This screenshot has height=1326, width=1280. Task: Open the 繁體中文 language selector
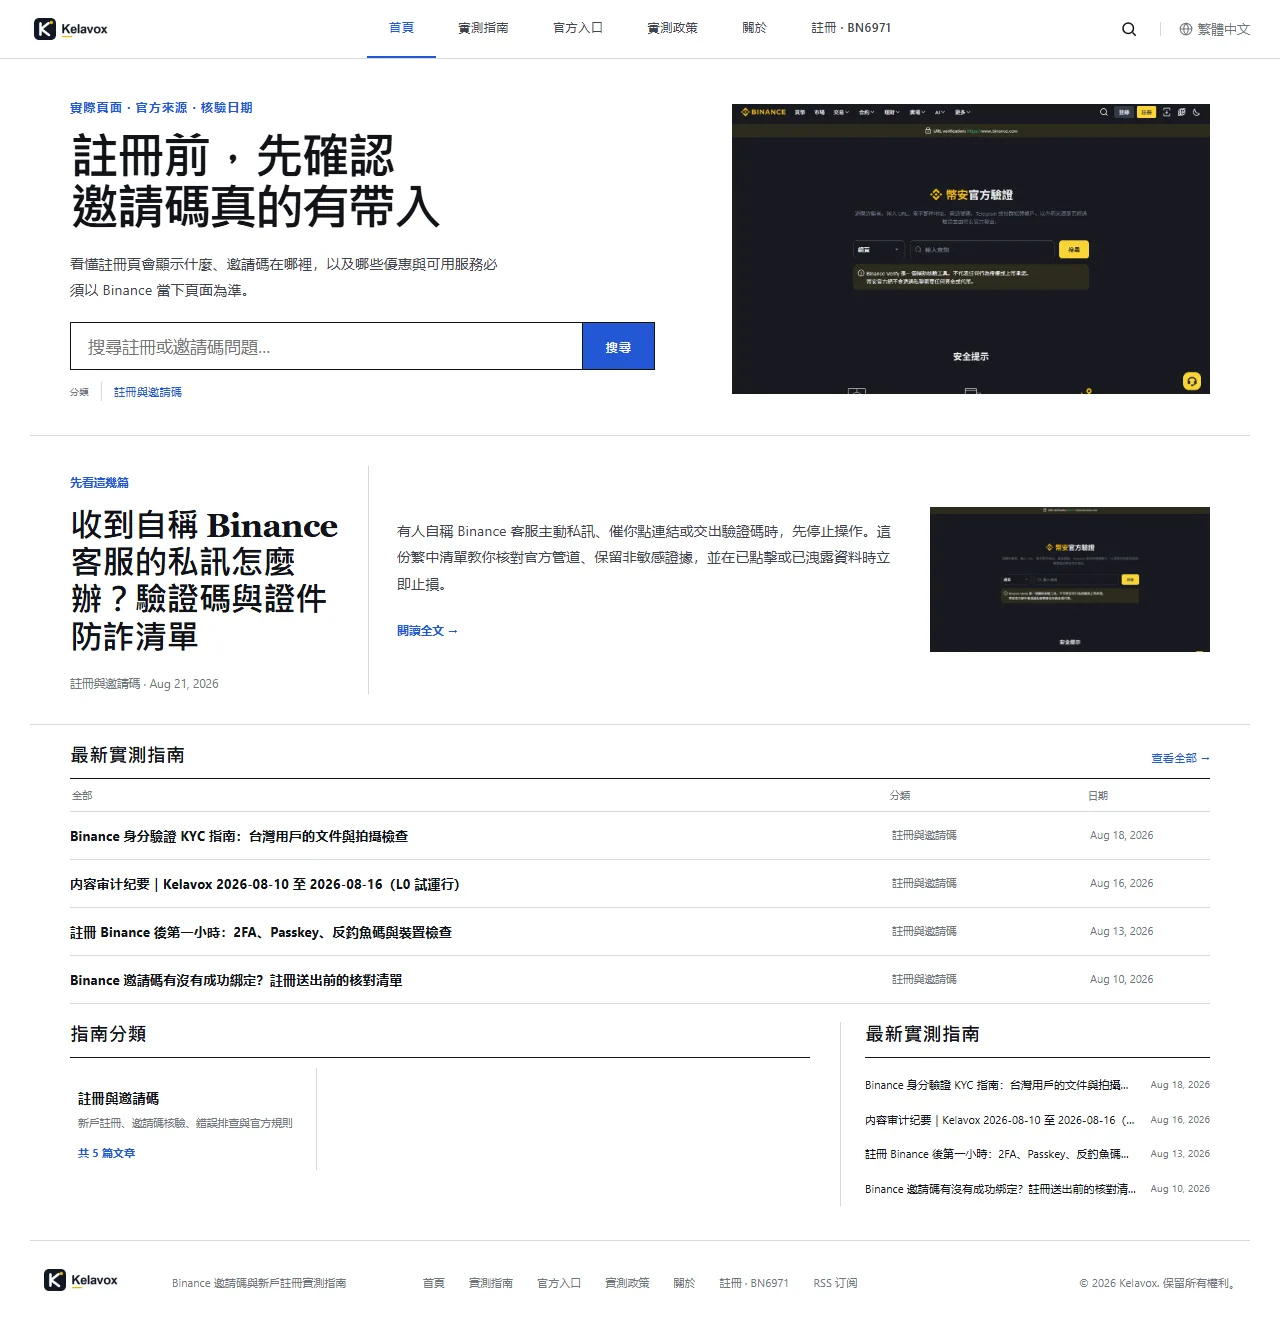point(1215,29)
